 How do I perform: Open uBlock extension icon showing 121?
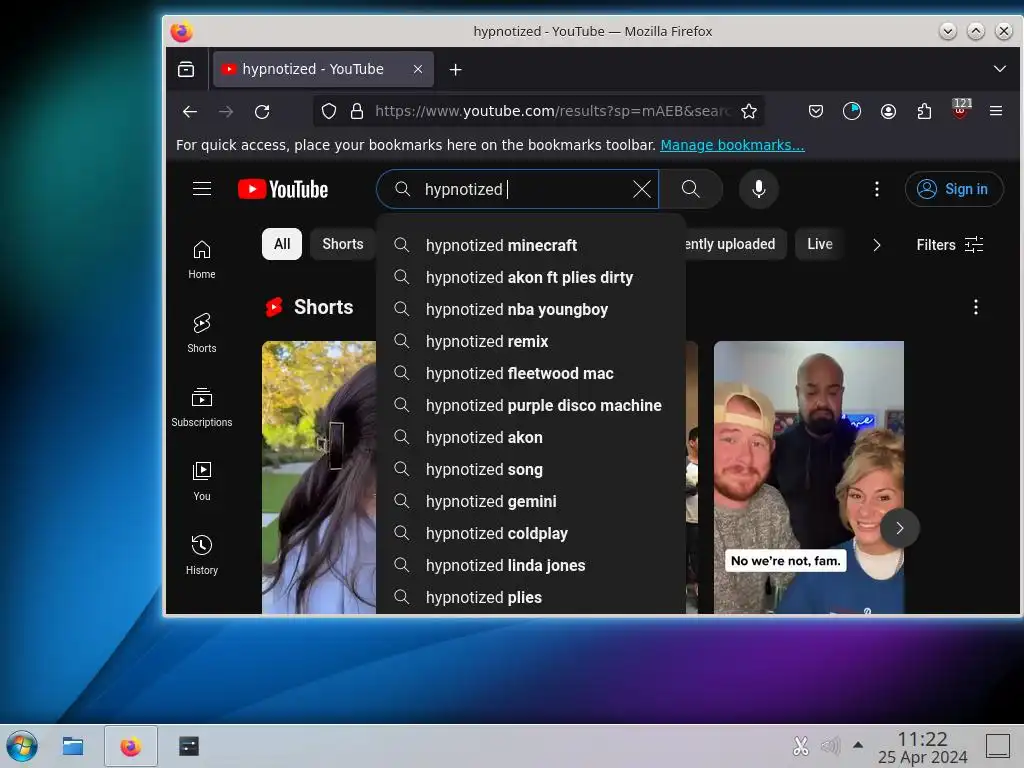960,110
